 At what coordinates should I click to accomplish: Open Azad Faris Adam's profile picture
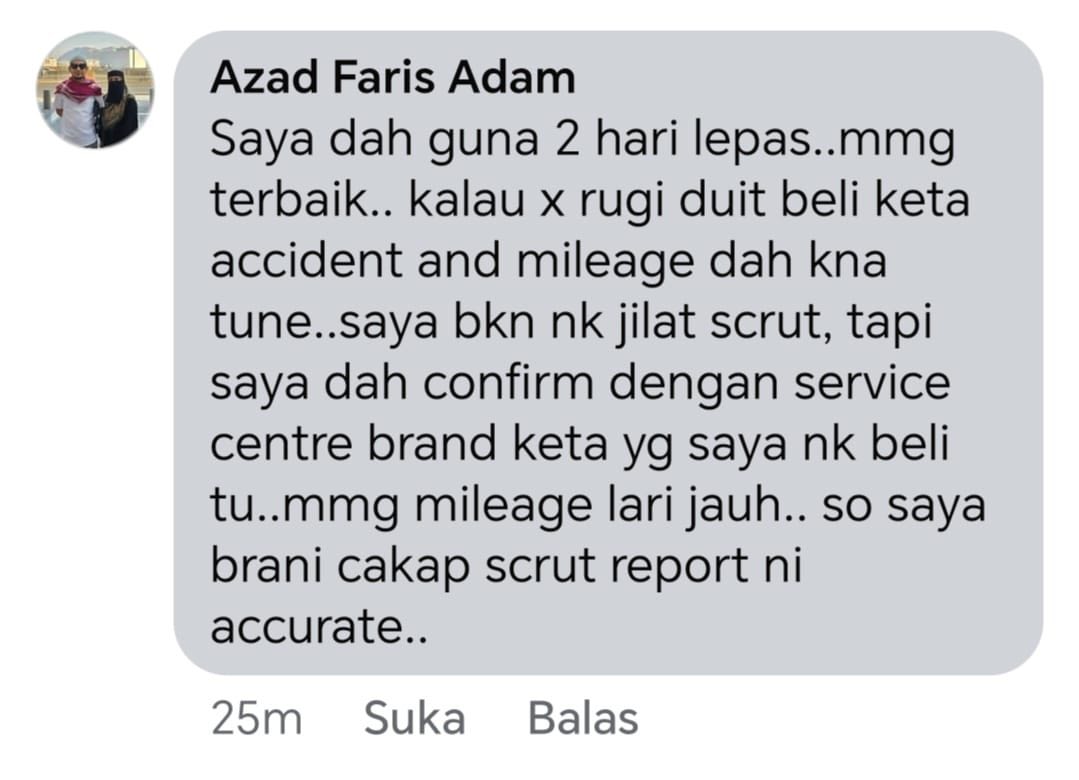(x=95, y=90)
